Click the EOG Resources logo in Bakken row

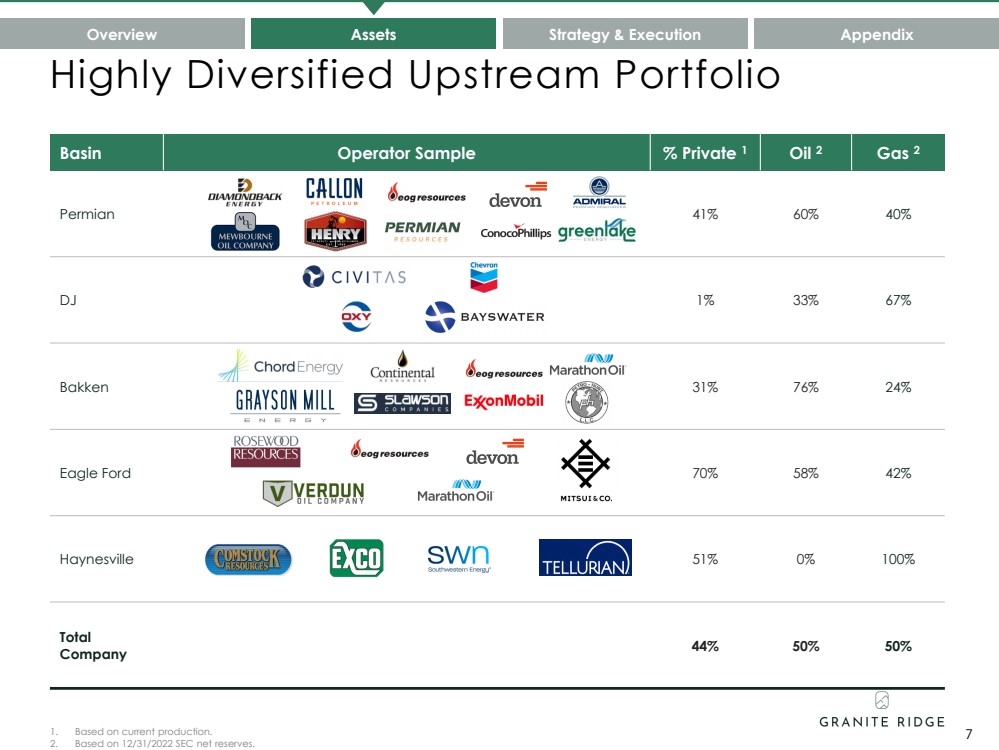coord(504,369)
